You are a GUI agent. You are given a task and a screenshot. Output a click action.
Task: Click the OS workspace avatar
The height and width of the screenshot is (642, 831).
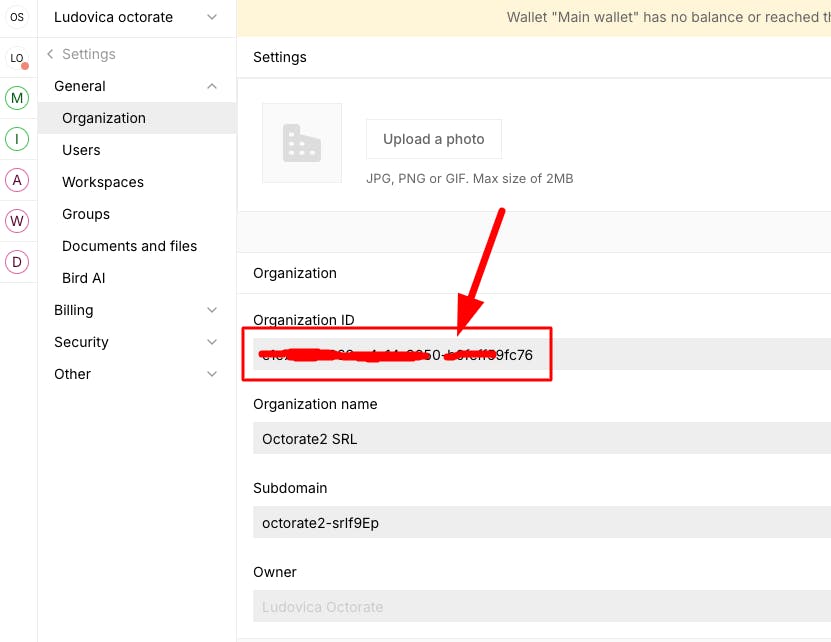(17, 17)
